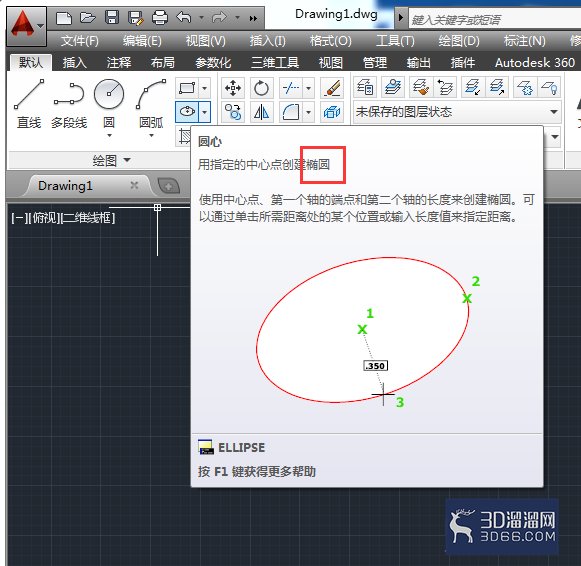Click the Save As icon

point(136,18)
